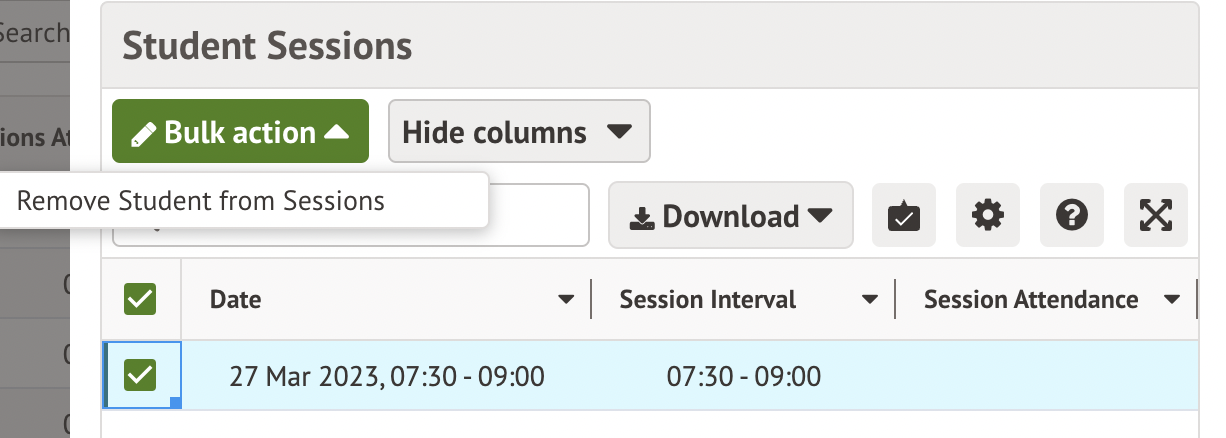Click the download tray icon
1226x438 pixels.
[641, 217]
